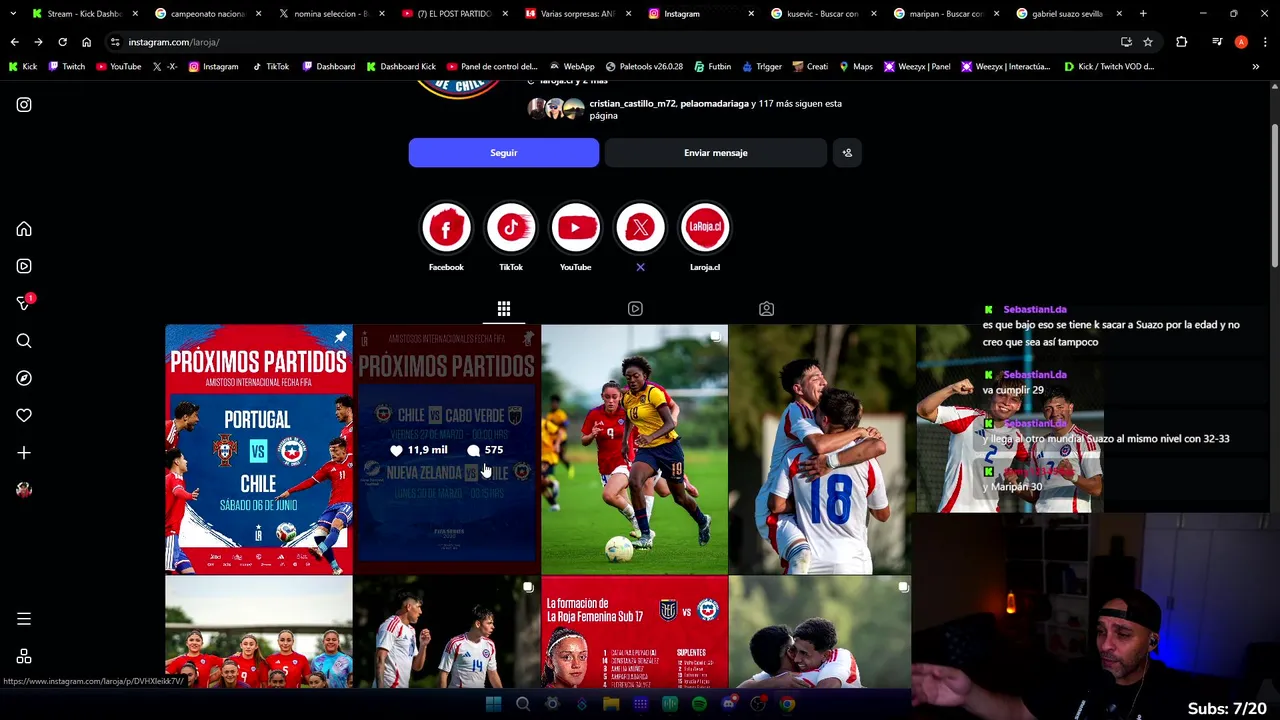
Task: Open Notifications heart icon
Action: click(24, 415)
